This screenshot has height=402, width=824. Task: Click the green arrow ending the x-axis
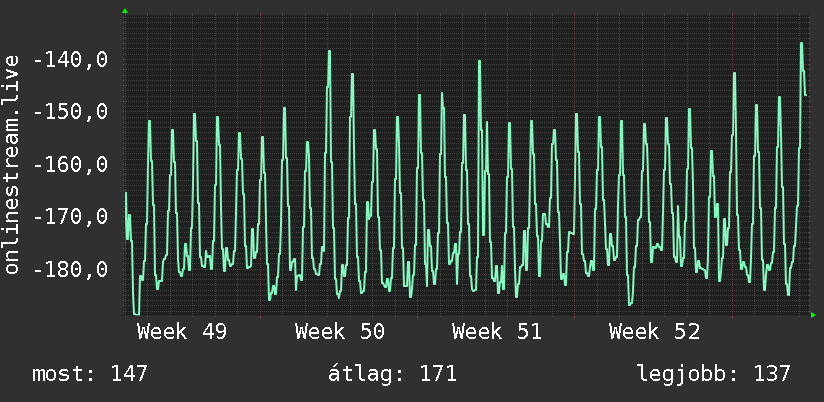(x=813, y=315)
